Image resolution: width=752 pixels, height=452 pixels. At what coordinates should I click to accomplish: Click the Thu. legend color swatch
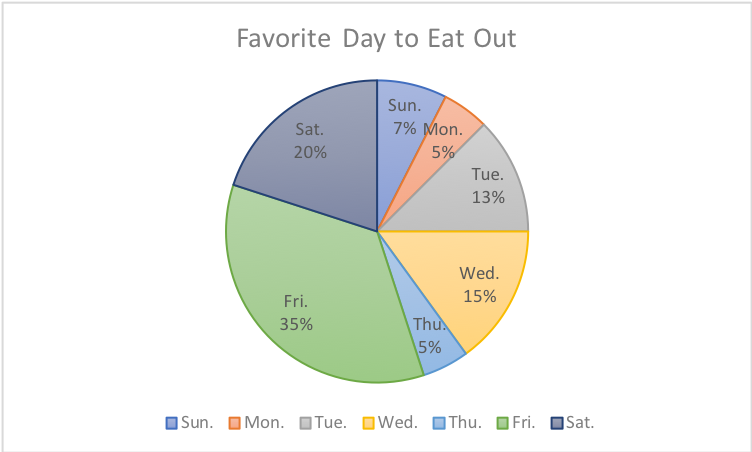coord(441,423)
